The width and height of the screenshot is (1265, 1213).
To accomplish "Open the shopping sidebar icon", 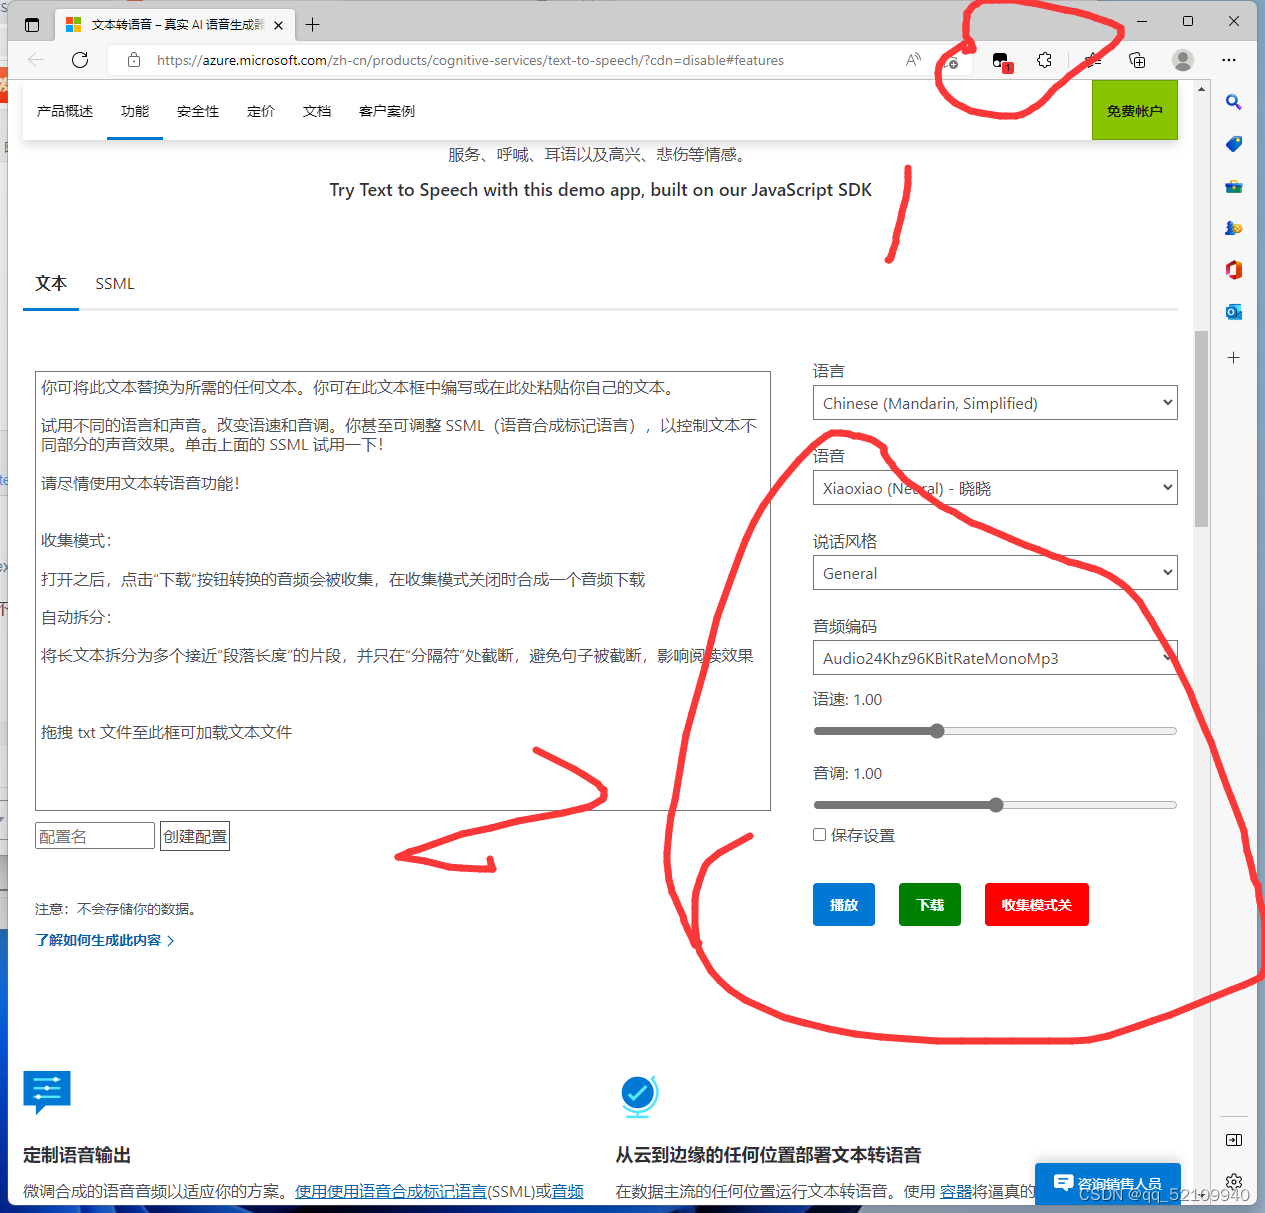I will [1233, 143].
